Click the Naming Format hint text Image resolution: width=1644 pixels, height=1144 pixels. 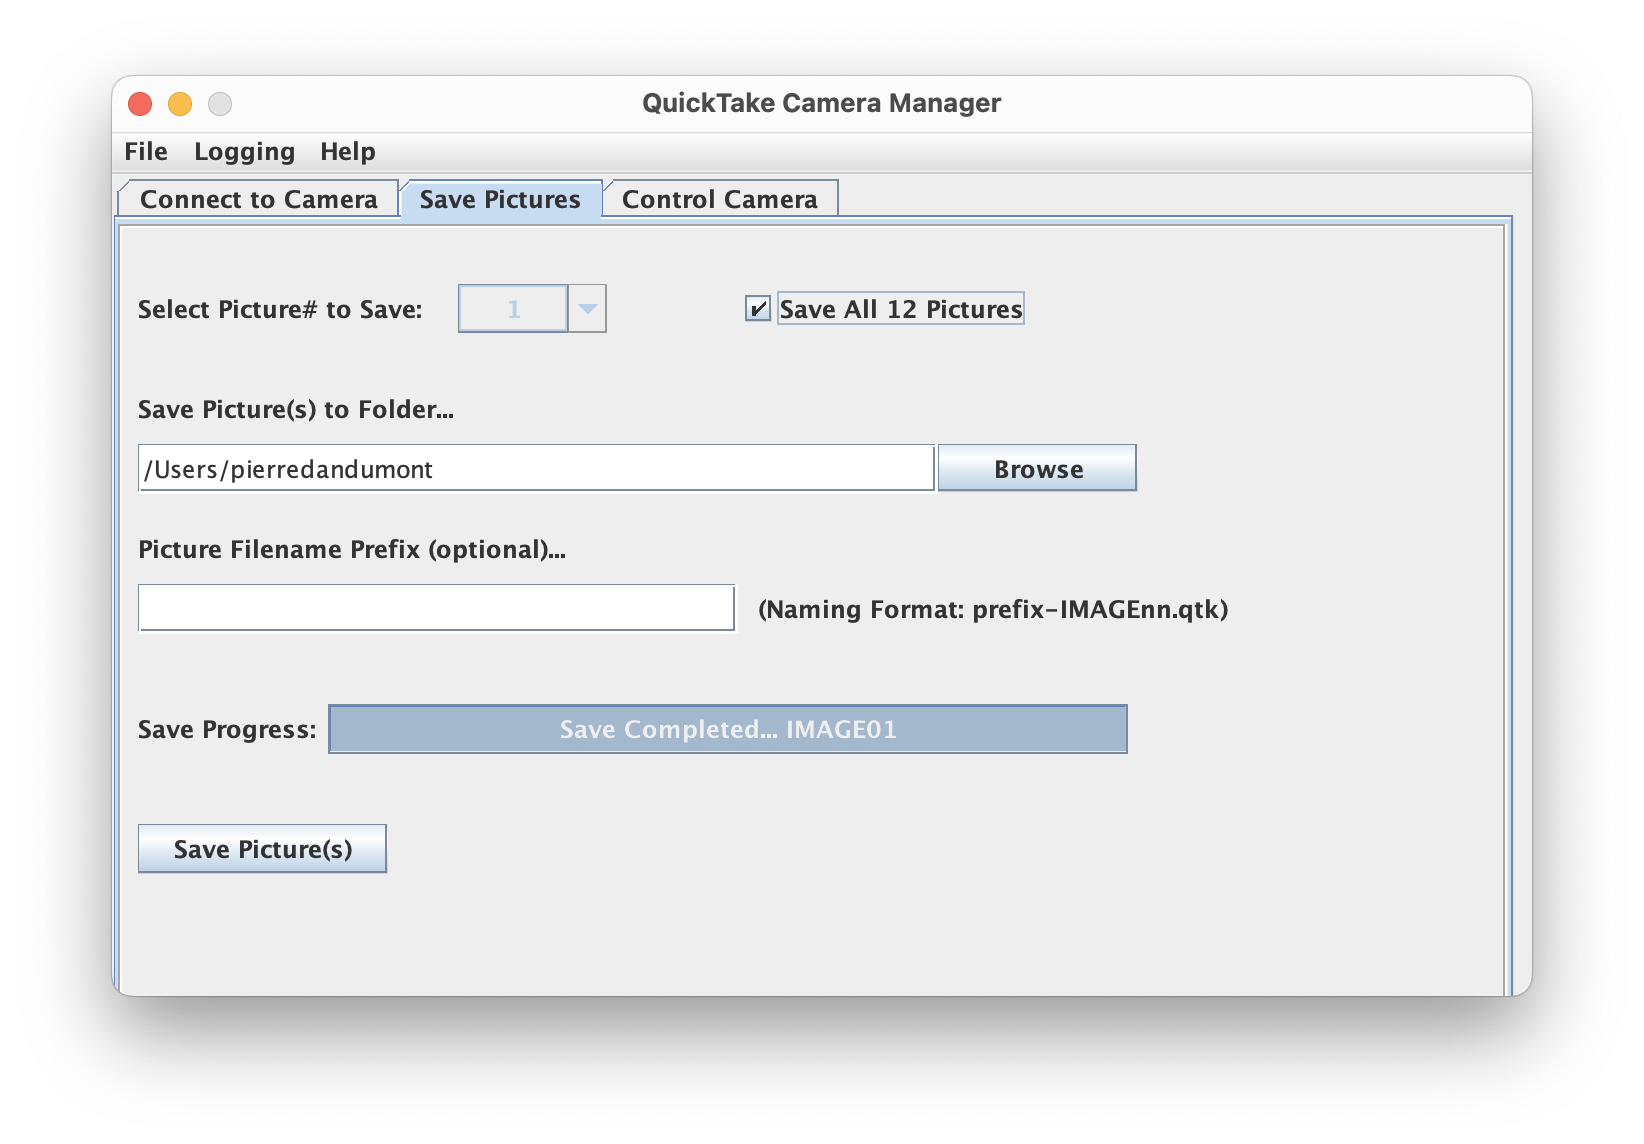click(992, 609)
